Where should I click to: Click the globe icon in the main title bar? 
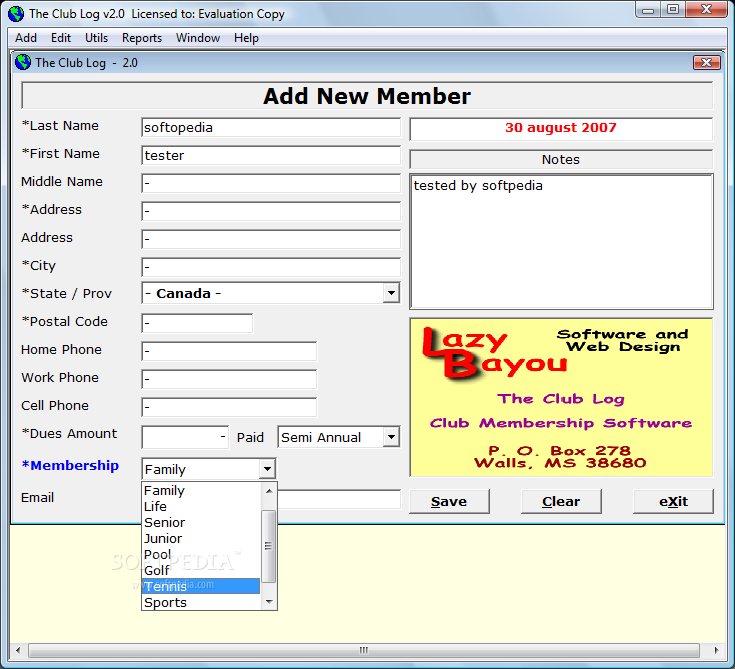pos(16,14)
